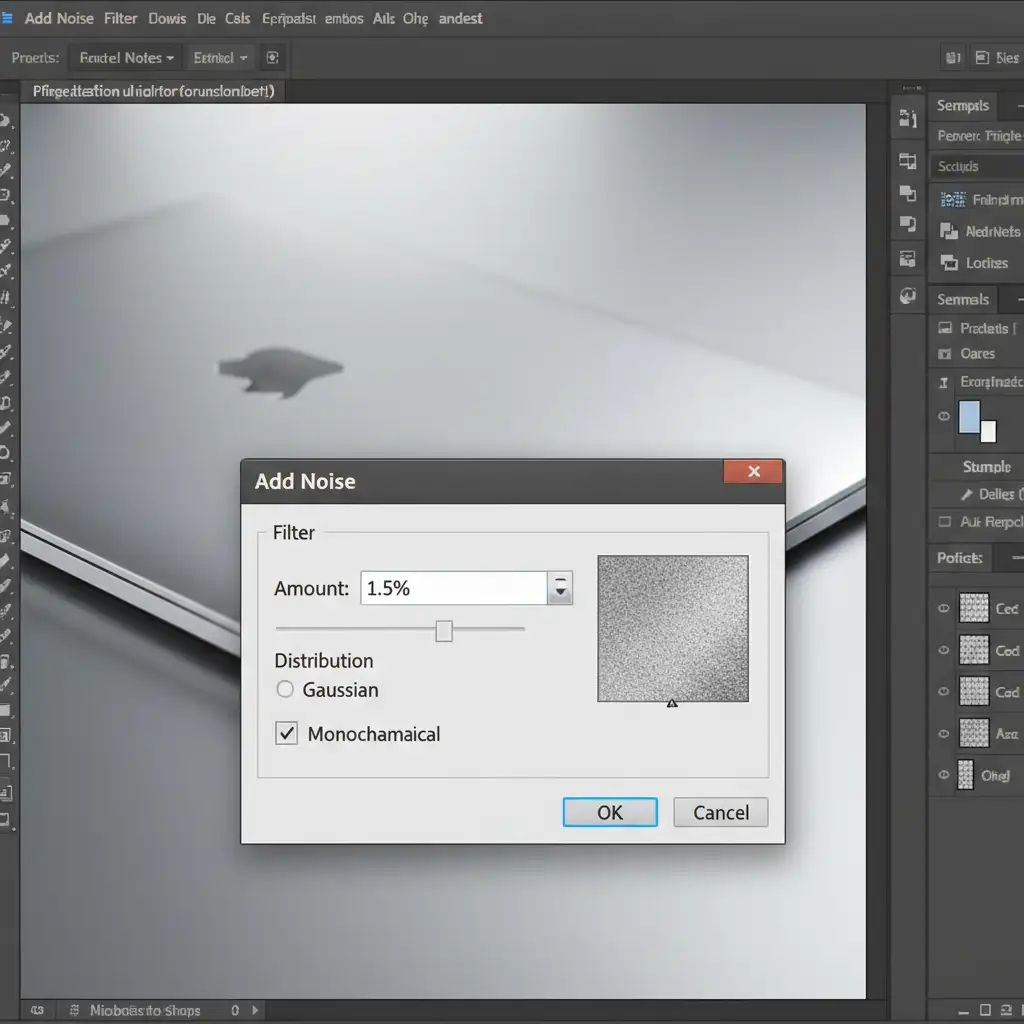Screen dimensions: 1024x1024
Task: Click the pencil icon beside Dalles
Action: (966, 494)
